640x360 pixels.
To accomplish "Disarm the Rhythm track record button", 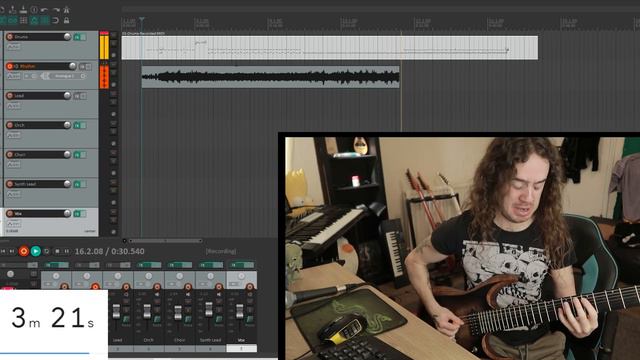I will [10, 66].
